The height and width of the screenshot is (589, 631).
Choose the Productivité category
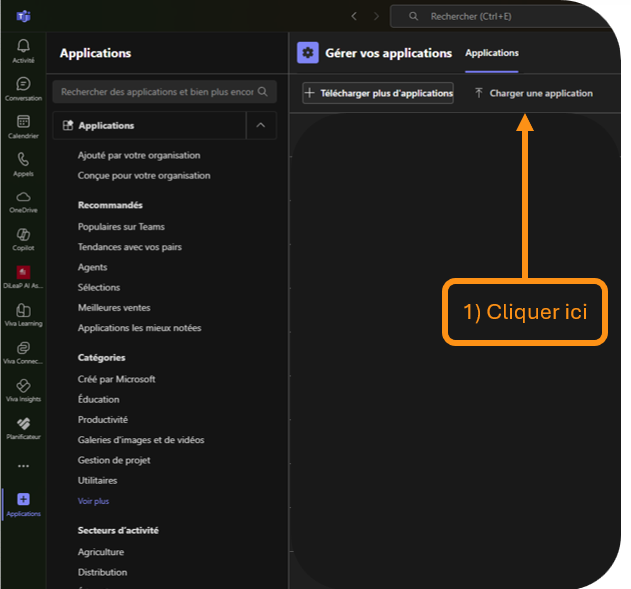tap(103, 420)
